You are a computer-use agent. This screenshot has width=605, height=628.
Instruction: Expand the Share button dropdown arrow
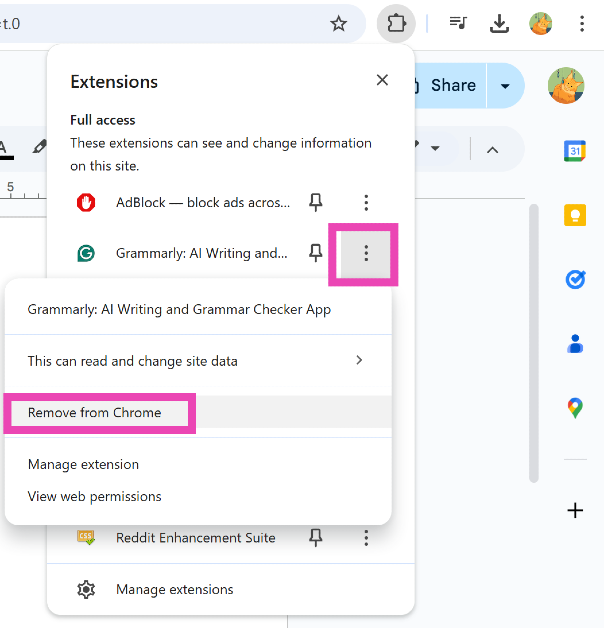(505, 86)
